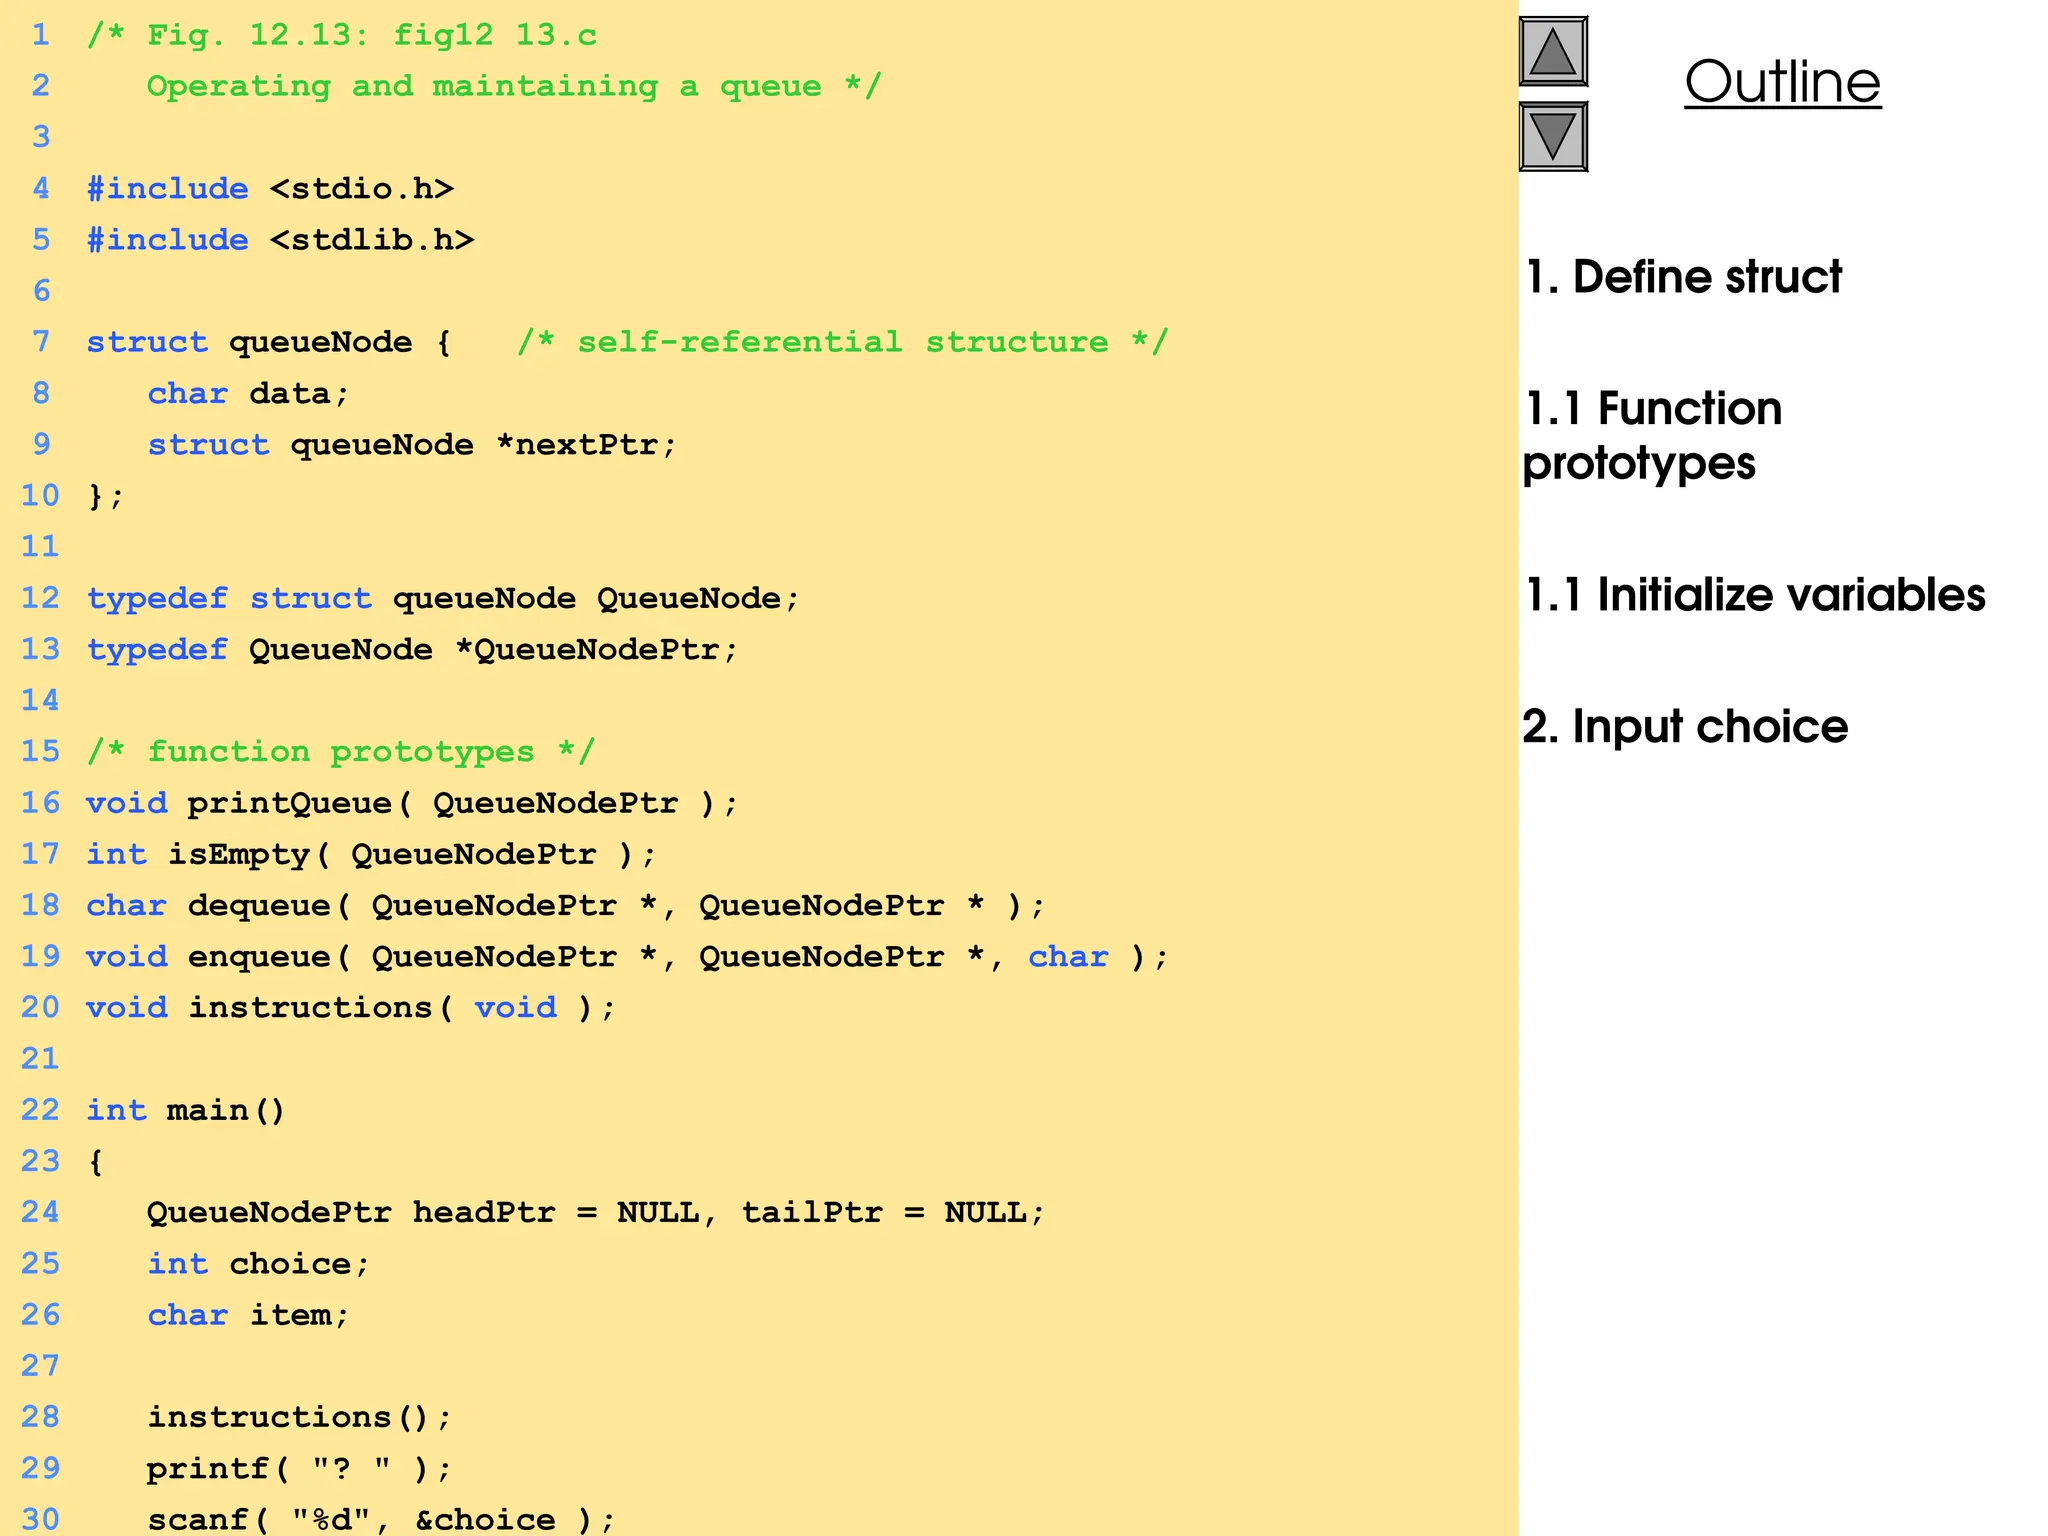The height and width of the screenshot is (1536, 2048).
Task: Click the 'self-referential structure' comment
Action: coord(843,343)
